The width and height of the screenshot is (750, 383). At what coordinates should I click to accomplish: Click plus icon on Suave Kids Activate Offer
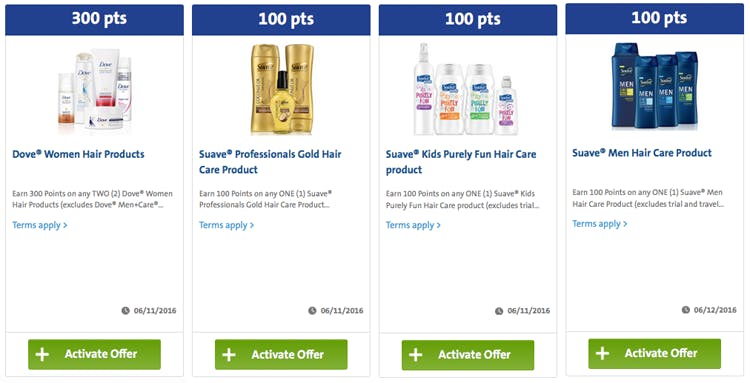[x=416, y=355]
